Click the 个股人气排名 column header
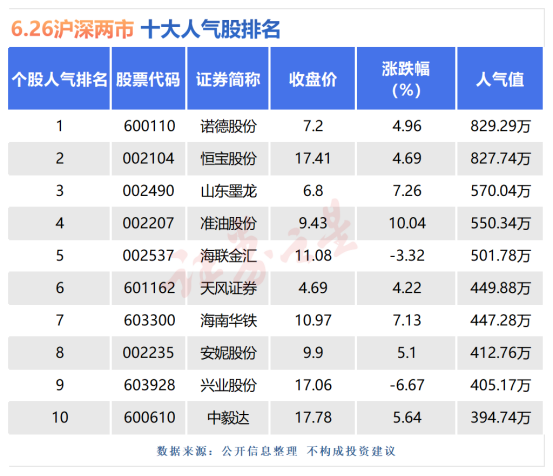 coord(59,78)
